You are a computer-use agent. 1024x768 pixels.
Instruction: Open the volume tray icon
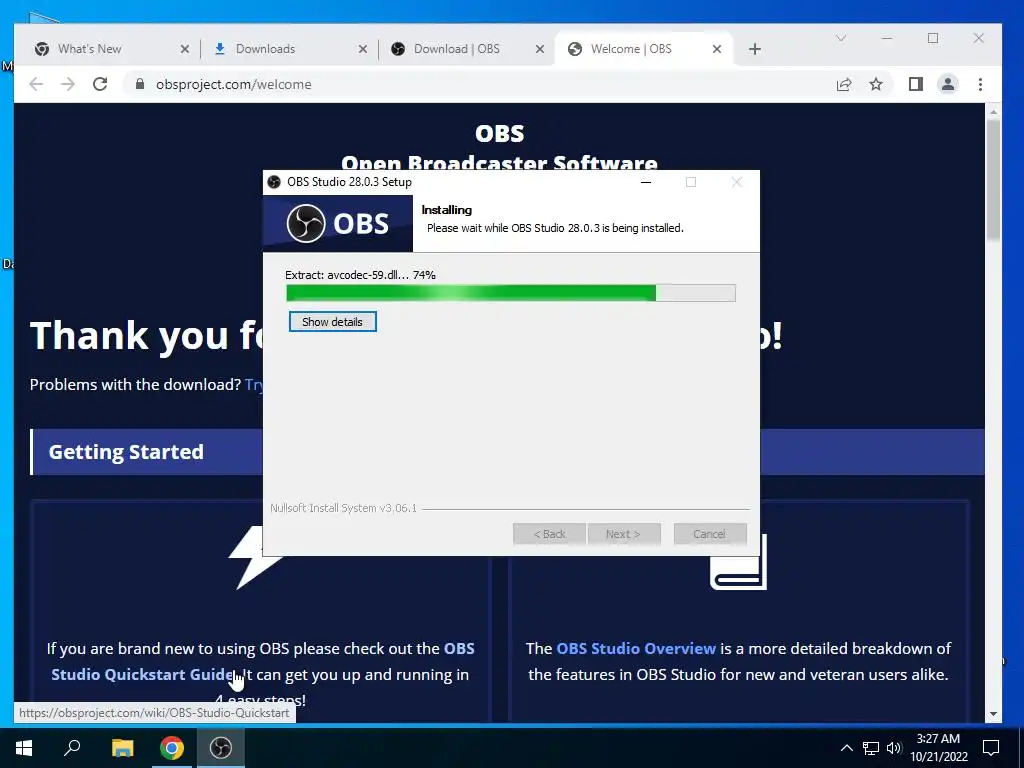(894, 748)
